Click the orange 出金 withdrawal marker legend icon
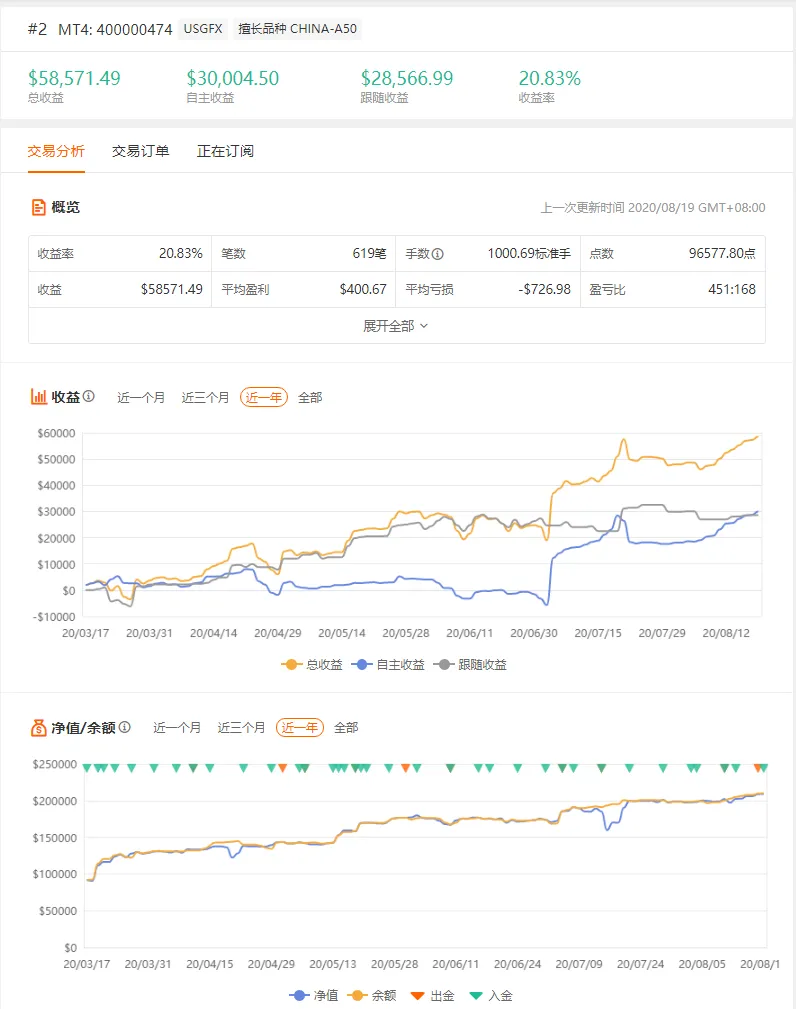 [418, 995]
